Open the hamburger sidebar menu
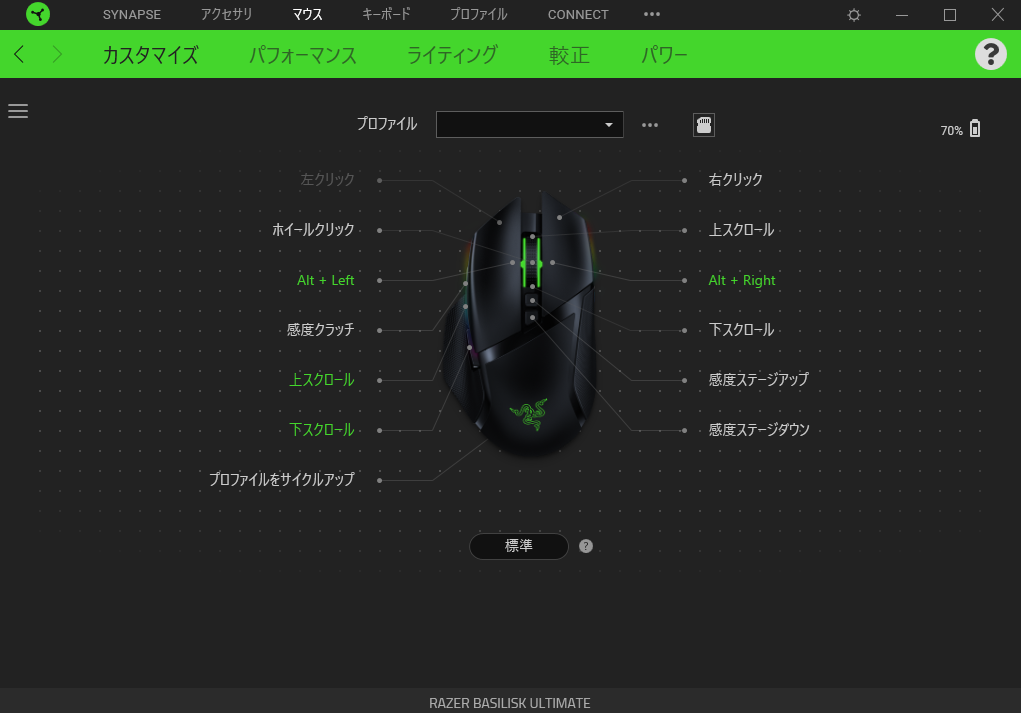The height and width of the screenshot is (713, 1021). (x=18, y=111)
